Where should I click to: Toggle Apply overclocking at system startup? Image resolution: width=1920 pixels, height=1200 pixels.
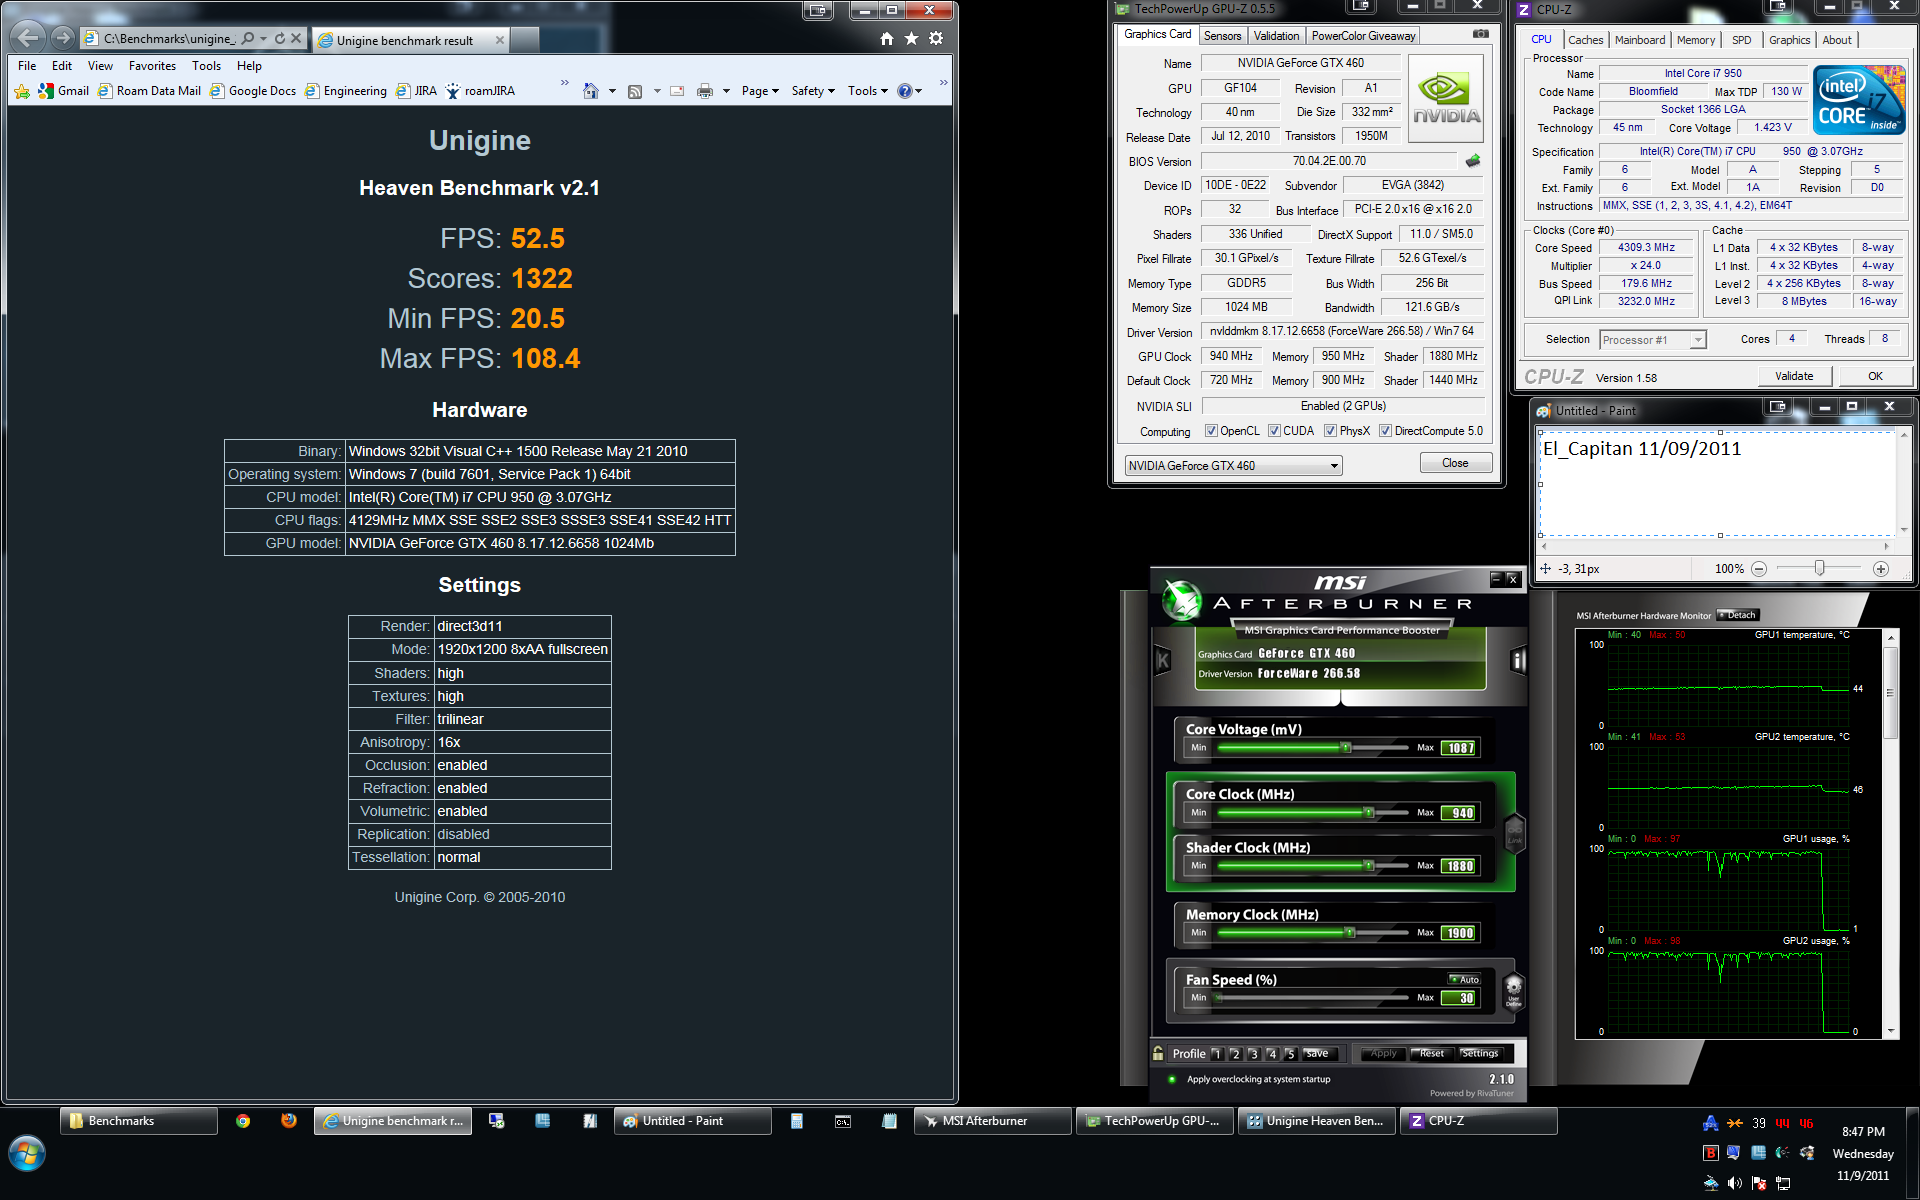click(x=1172, y=1079)
